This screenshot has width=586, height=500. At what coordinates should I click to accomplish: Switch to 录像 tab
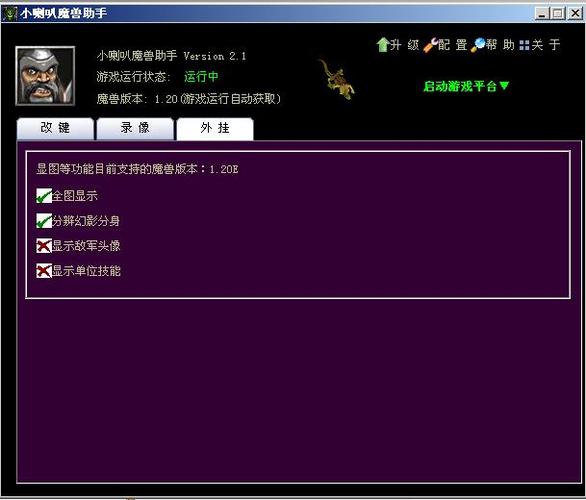[135, 129]
